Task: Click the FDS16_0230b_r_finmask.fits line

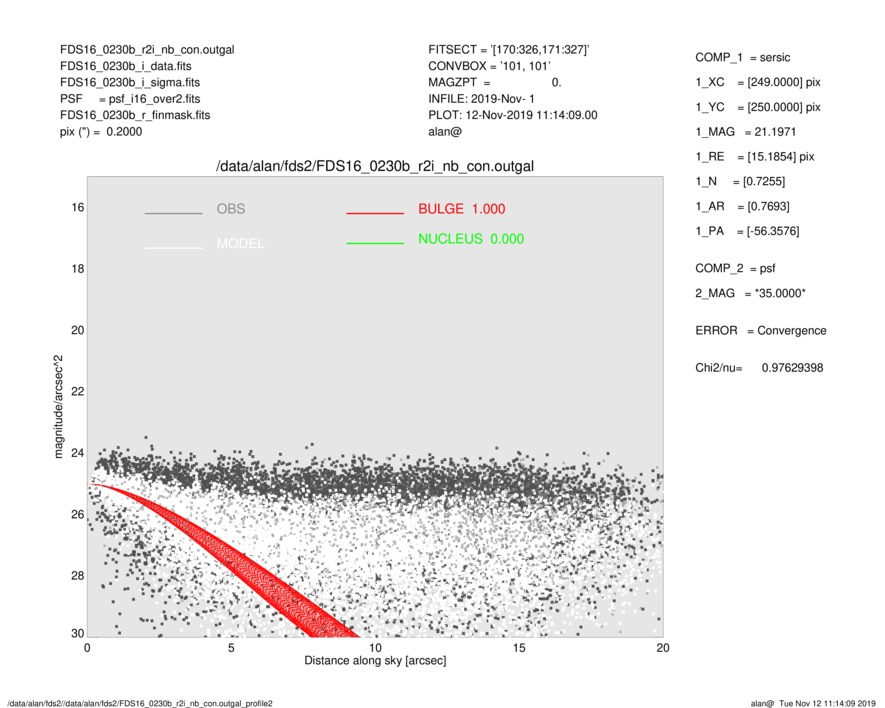Action: coord(135,115)
